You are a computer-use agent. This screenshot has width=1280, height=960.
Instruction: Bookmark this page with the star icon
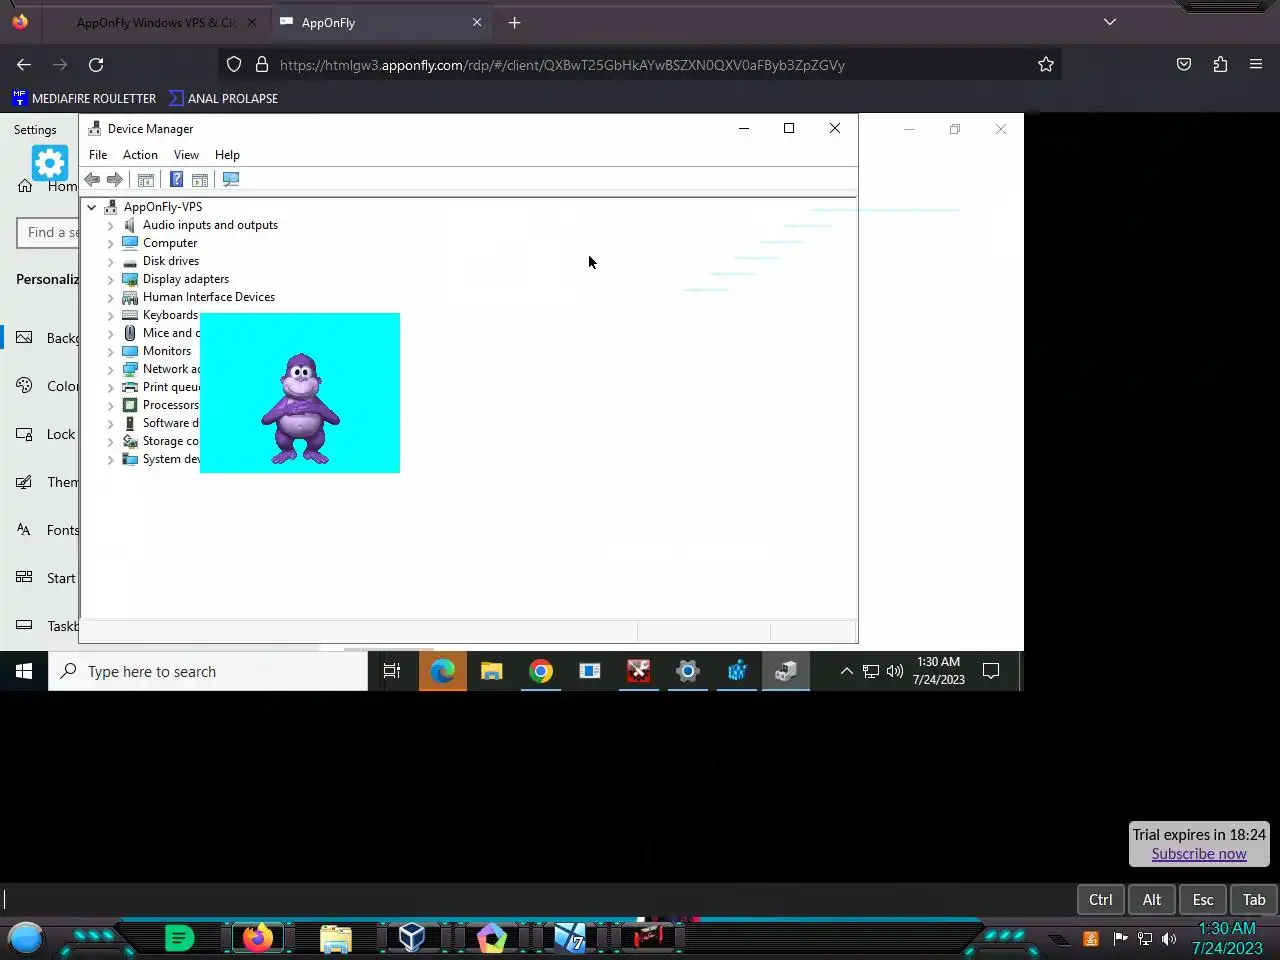pyautogui.click(x=1046, y=65)
